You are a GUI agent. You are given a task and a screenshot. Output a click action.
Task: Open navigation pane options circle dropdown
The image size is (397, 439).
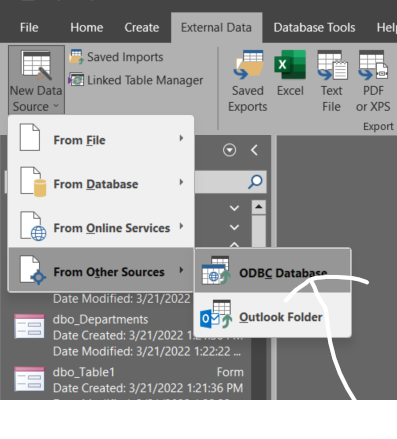click(229, 150)
